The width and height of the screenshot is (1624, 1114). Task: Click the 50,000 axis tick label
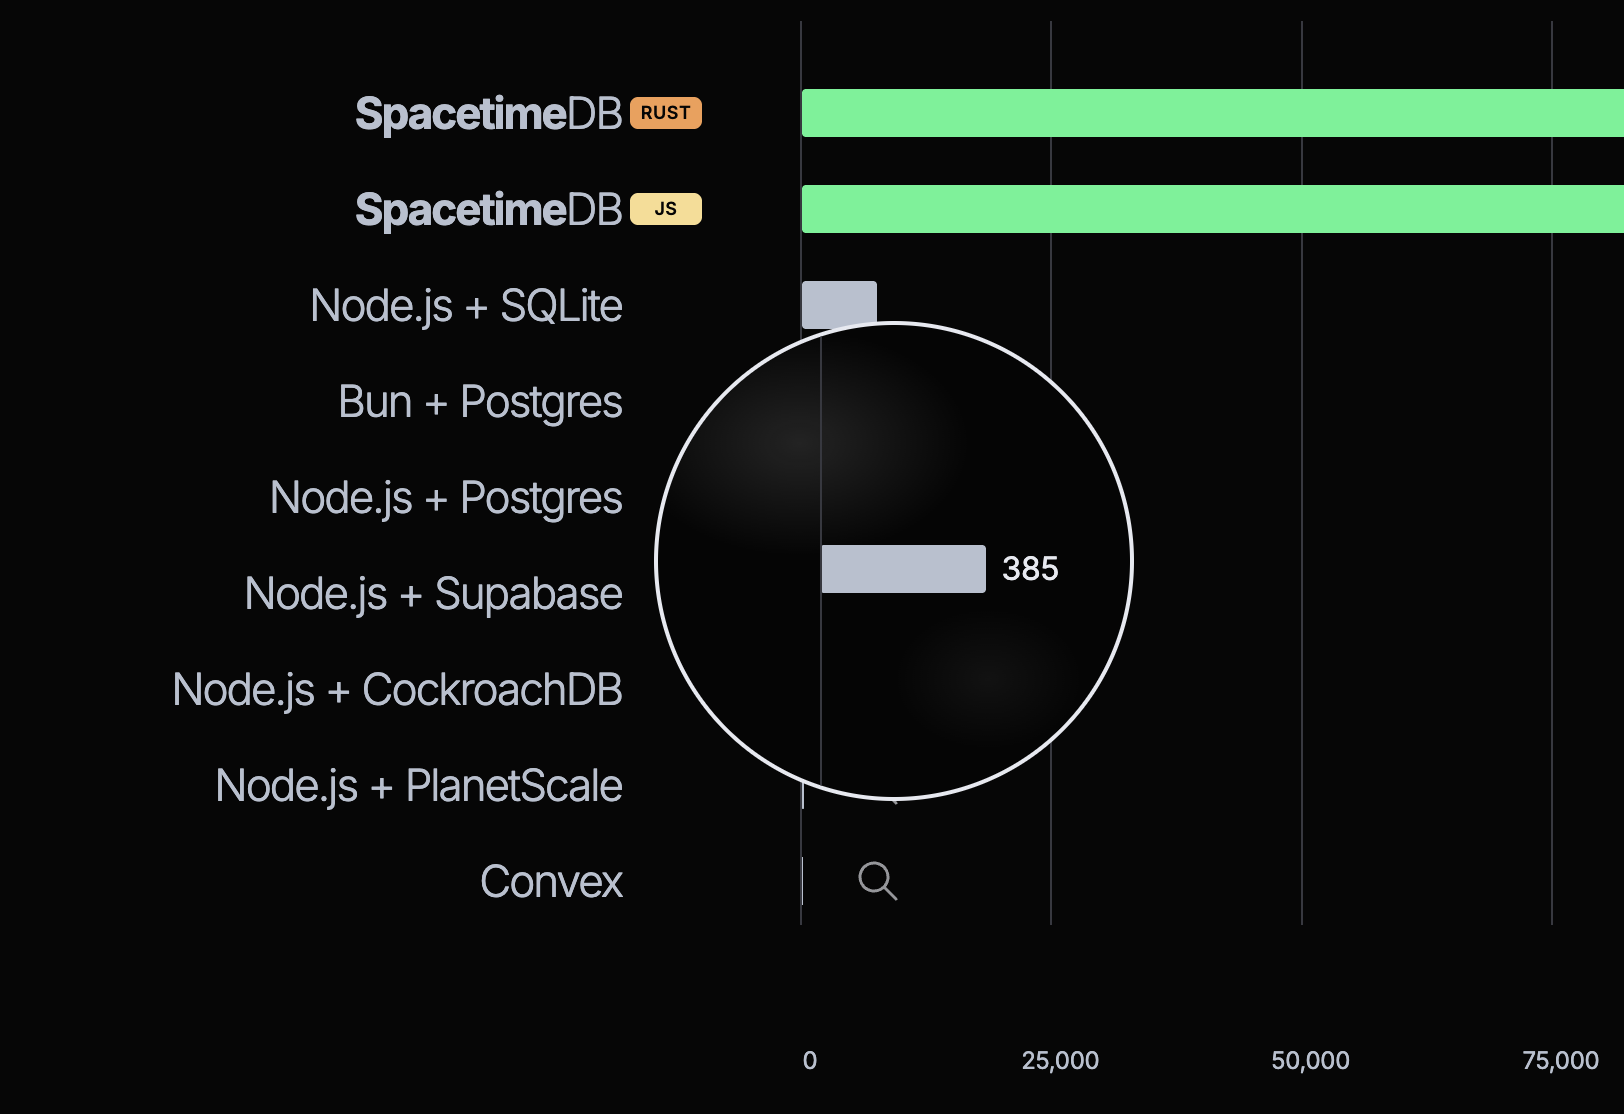pos(1310,1060)
